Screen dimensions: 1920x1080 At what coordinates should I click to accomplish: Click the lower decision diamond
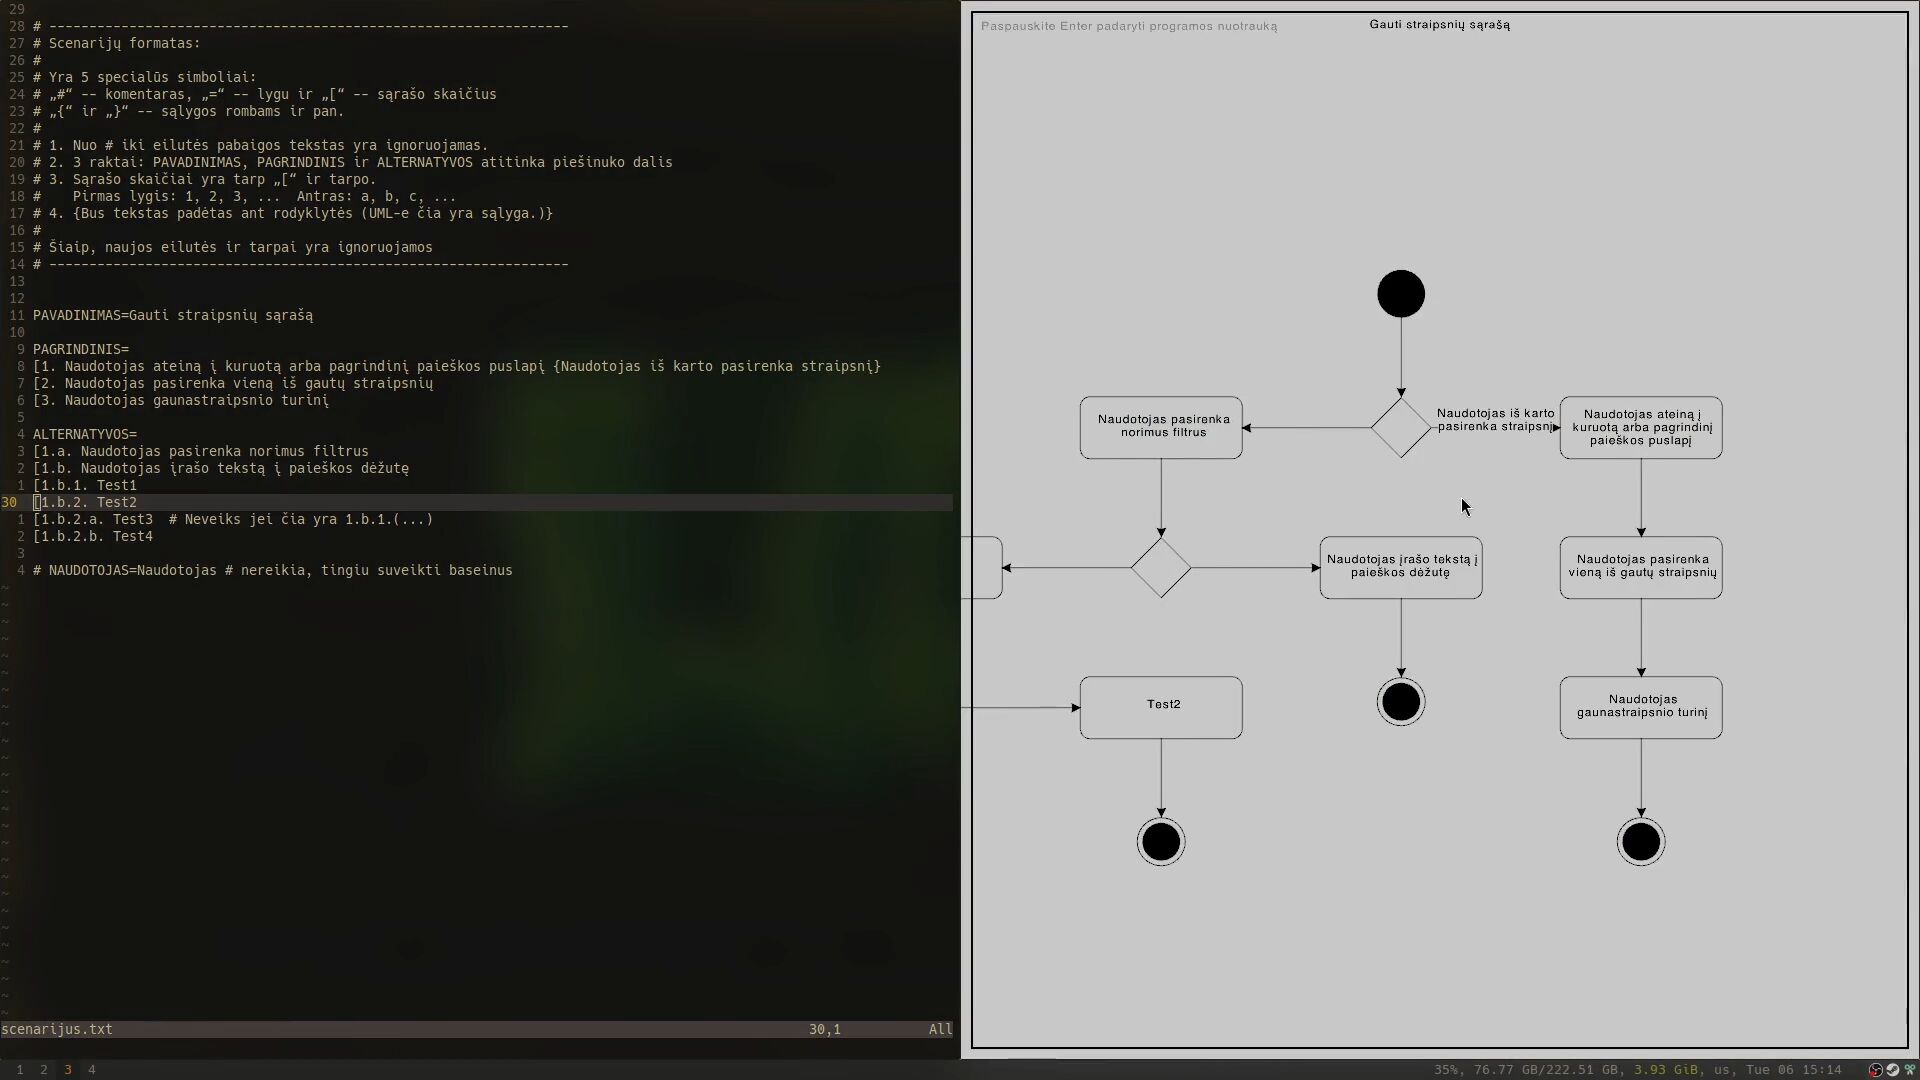point(1160,568)
